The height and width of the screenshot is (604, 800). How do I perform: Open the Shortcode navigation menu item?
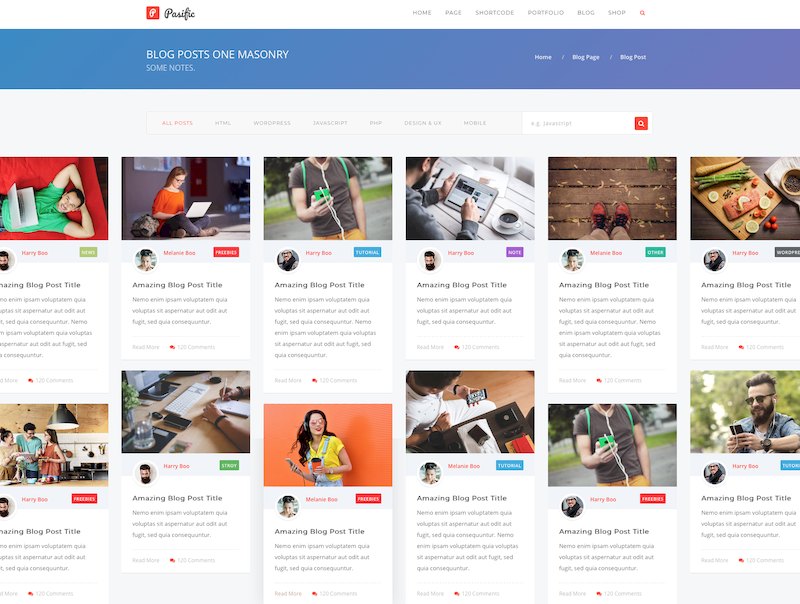pyautogui.click(x=494, y=13)
